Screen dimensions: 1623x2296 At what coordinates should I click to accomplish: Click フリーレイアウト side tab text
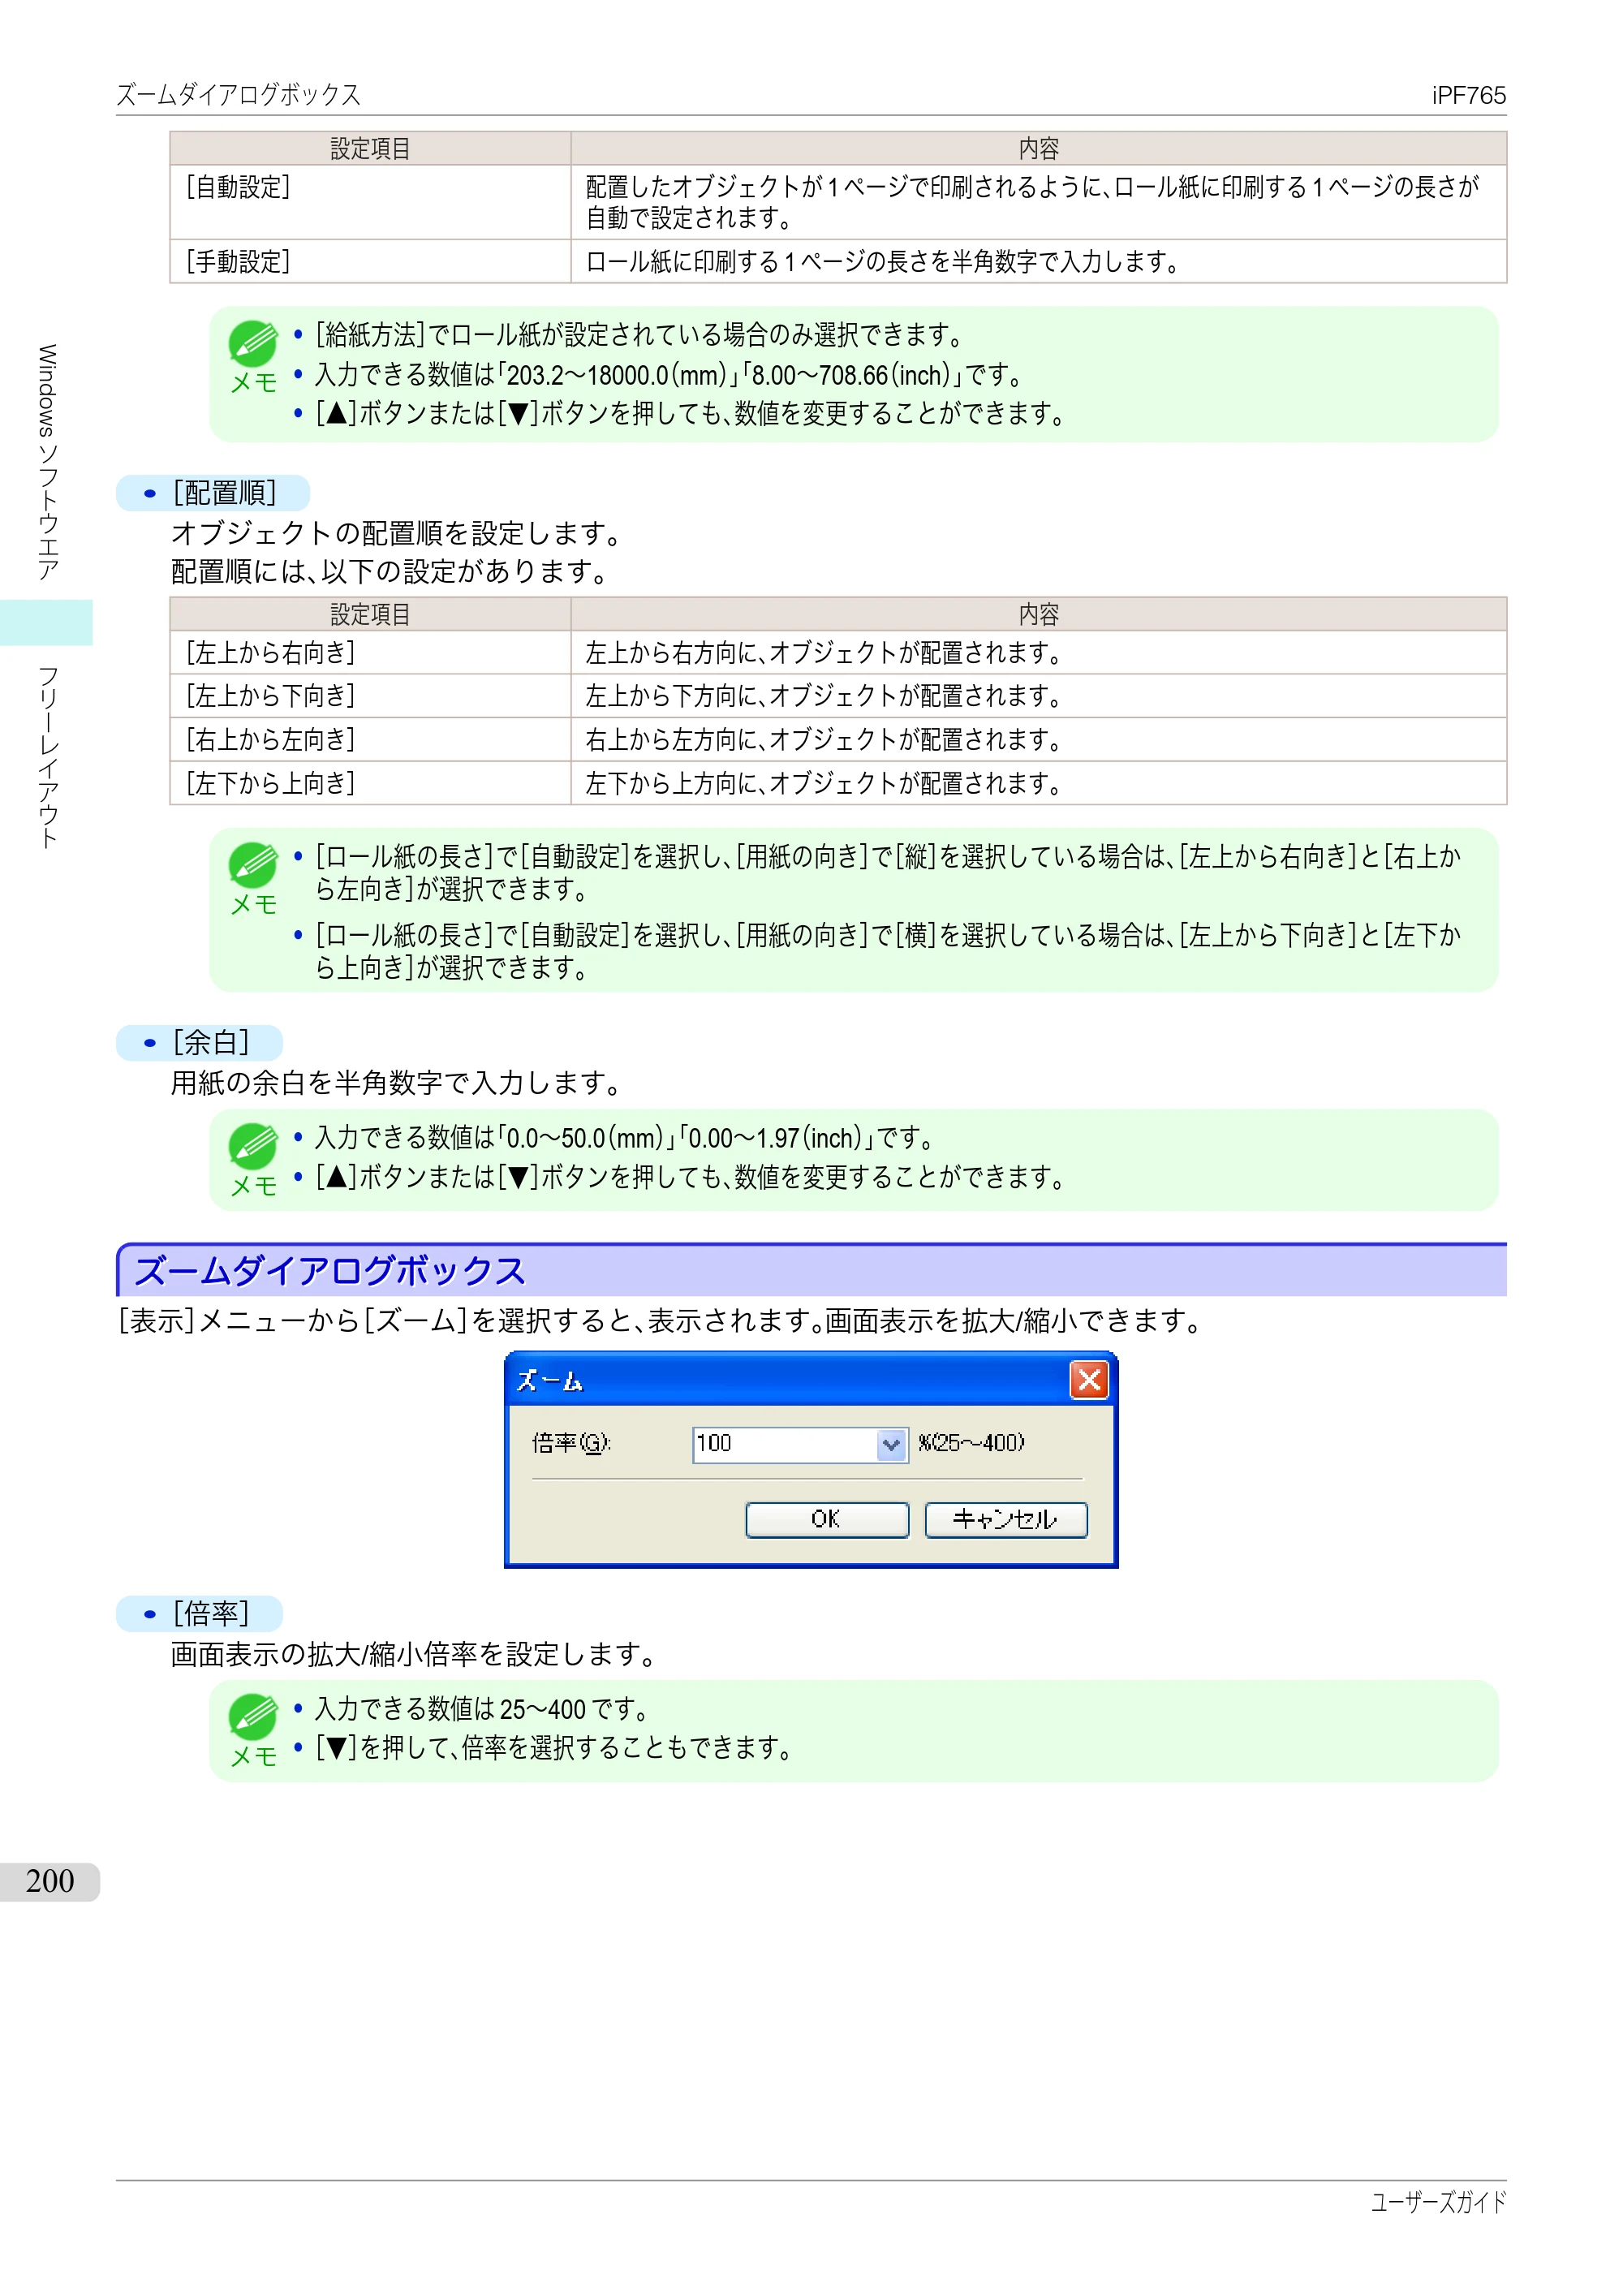(47, 757)
